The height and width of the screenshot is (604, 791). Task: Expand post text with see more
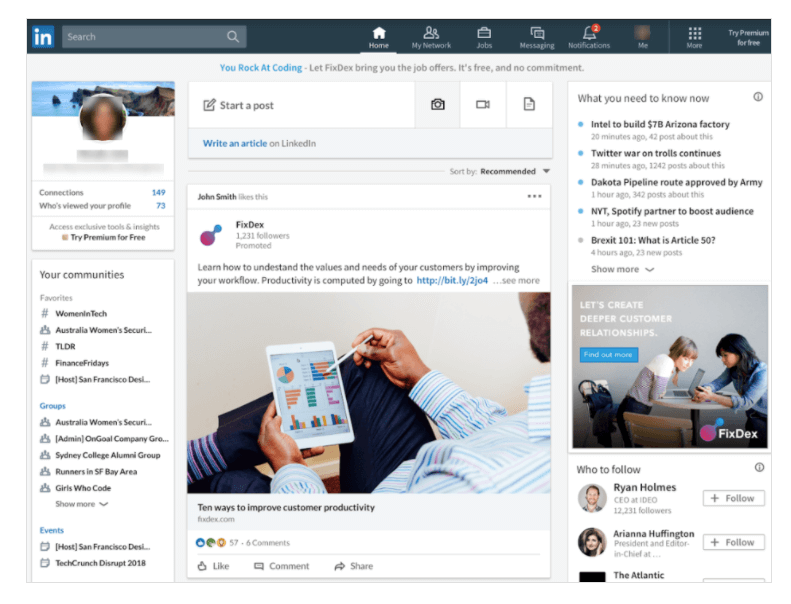point(517,281)
